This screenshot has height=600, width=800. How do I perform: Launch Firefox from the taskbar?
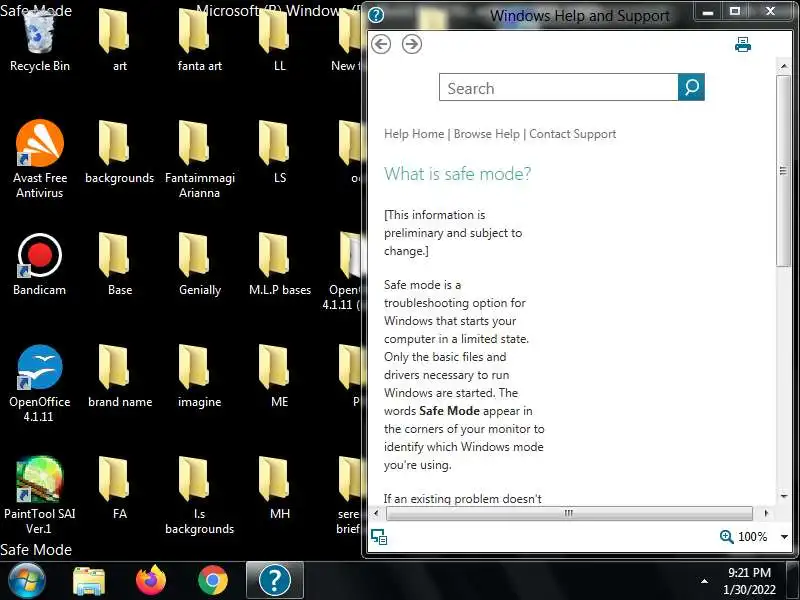(x=151, y=581)
